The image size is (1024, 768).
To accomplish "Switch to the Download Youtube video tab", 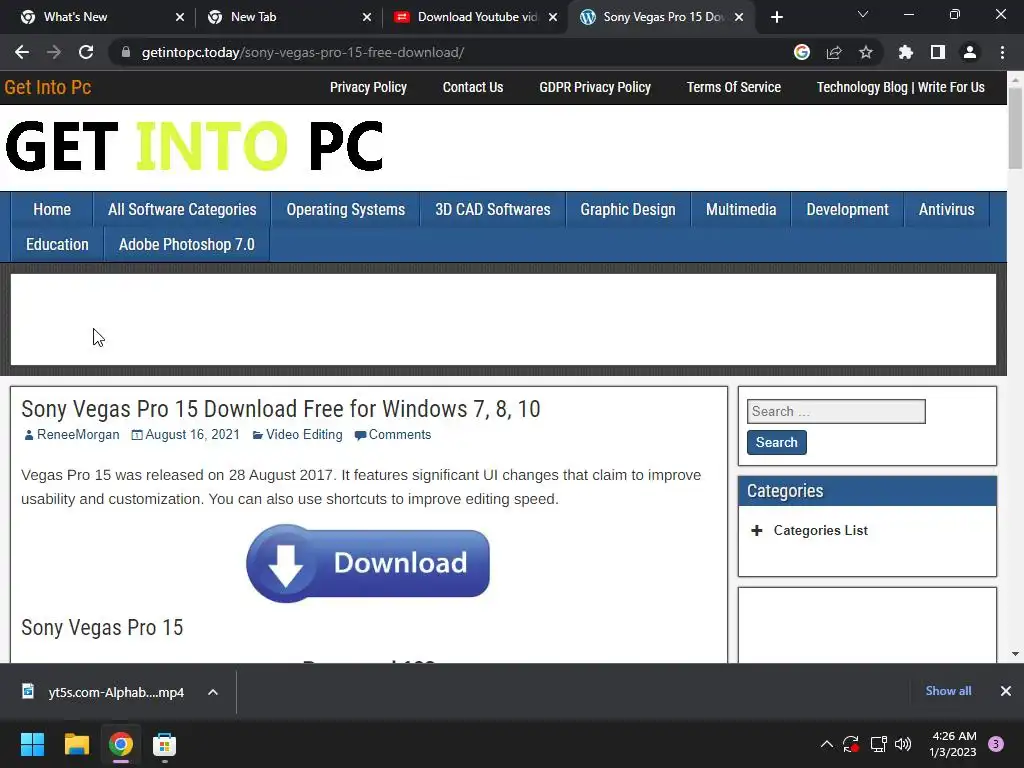I will [x=477, y=17].
